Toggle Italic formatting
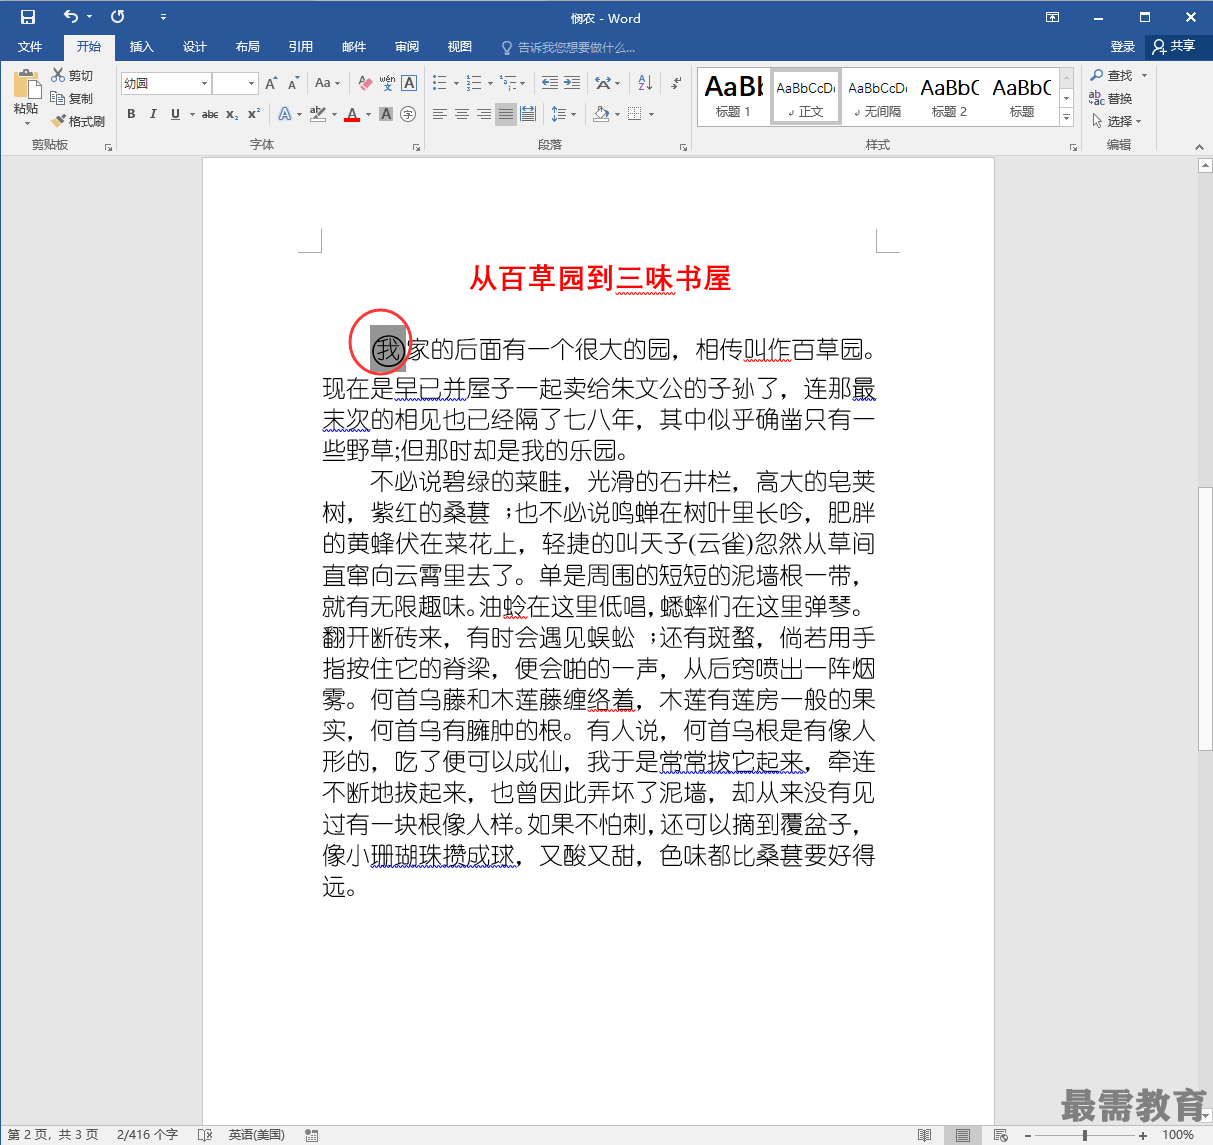The width and height of the screenshot is (1213, 1145). 153,114
